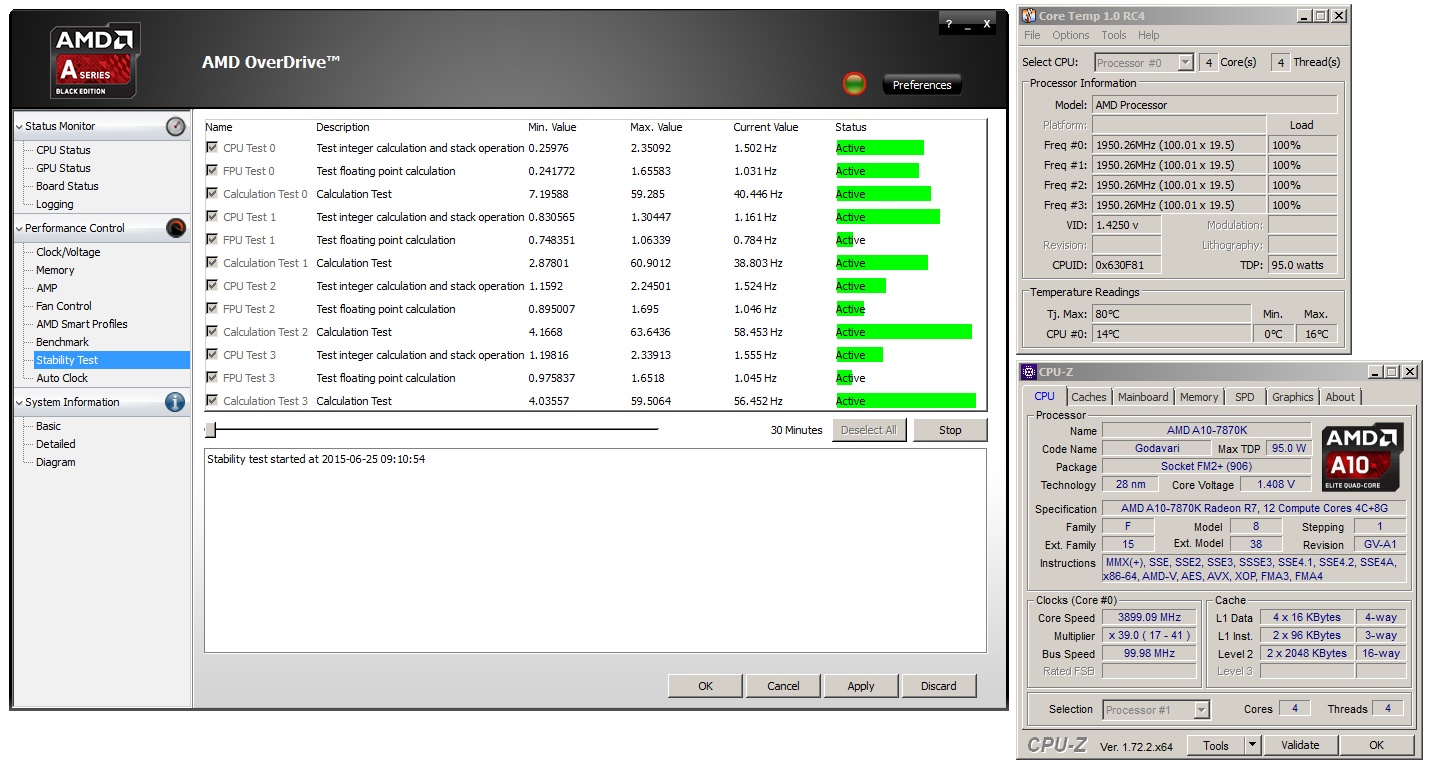Open Clock/Voltage settings
The image size is (1432, 767).
click(x=68, y=252)
